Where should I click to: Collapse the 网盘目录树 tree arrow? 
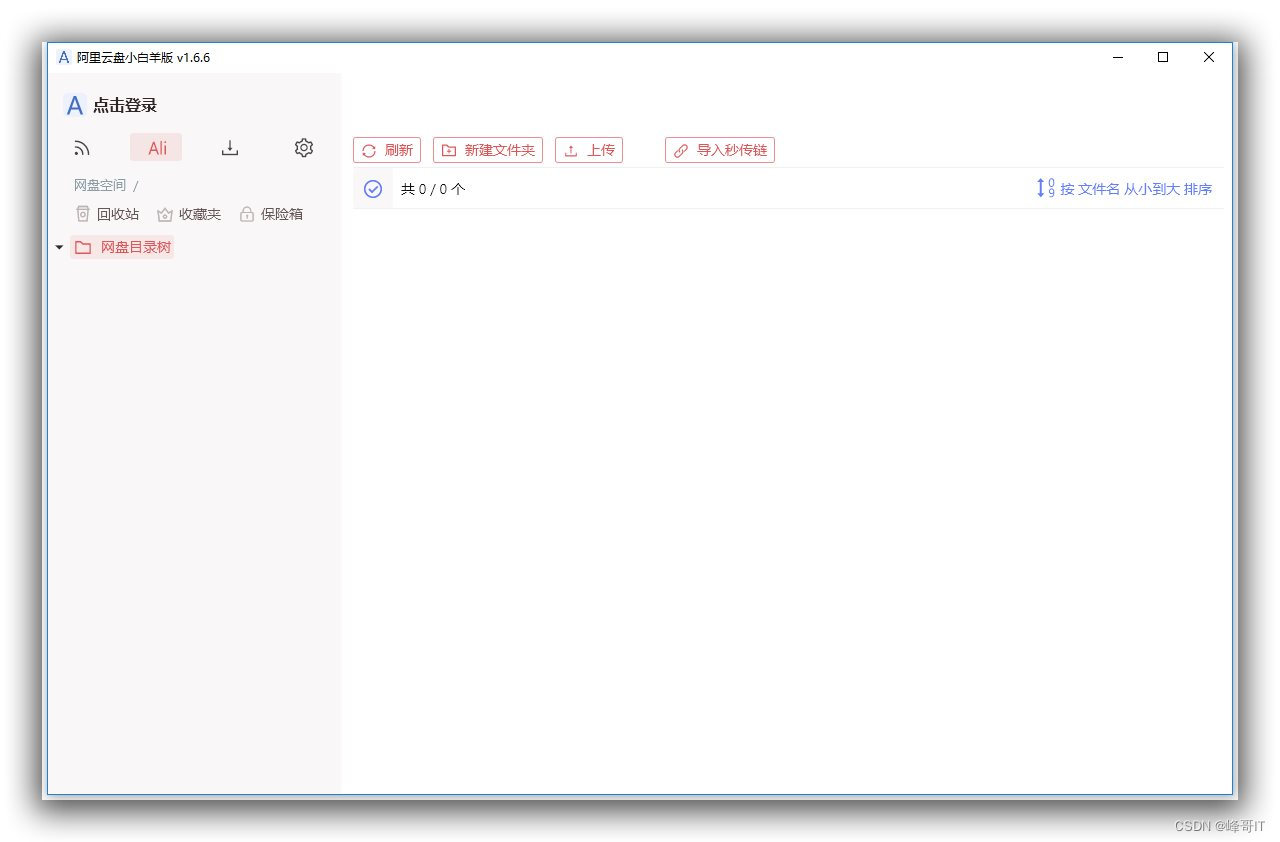pyautogui.click(x=59, y=247)
